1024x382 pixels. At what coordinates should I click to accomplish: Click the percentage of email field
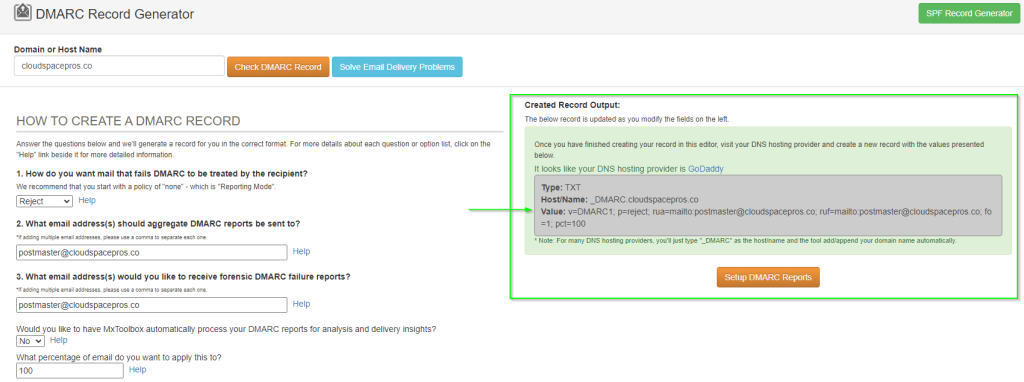[x=69, y=371]
